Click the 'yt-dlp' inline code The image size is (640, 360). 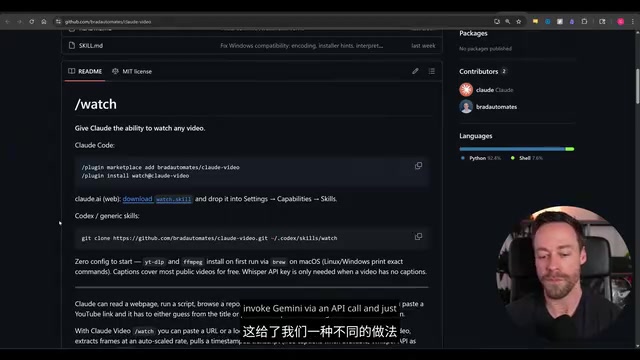(154, 262)
